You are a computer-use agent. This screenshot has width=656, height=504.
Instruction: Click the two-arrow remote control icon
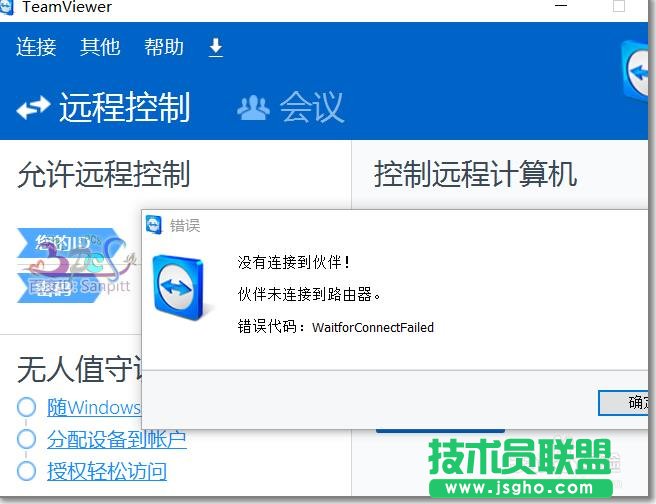pos(33,107)
